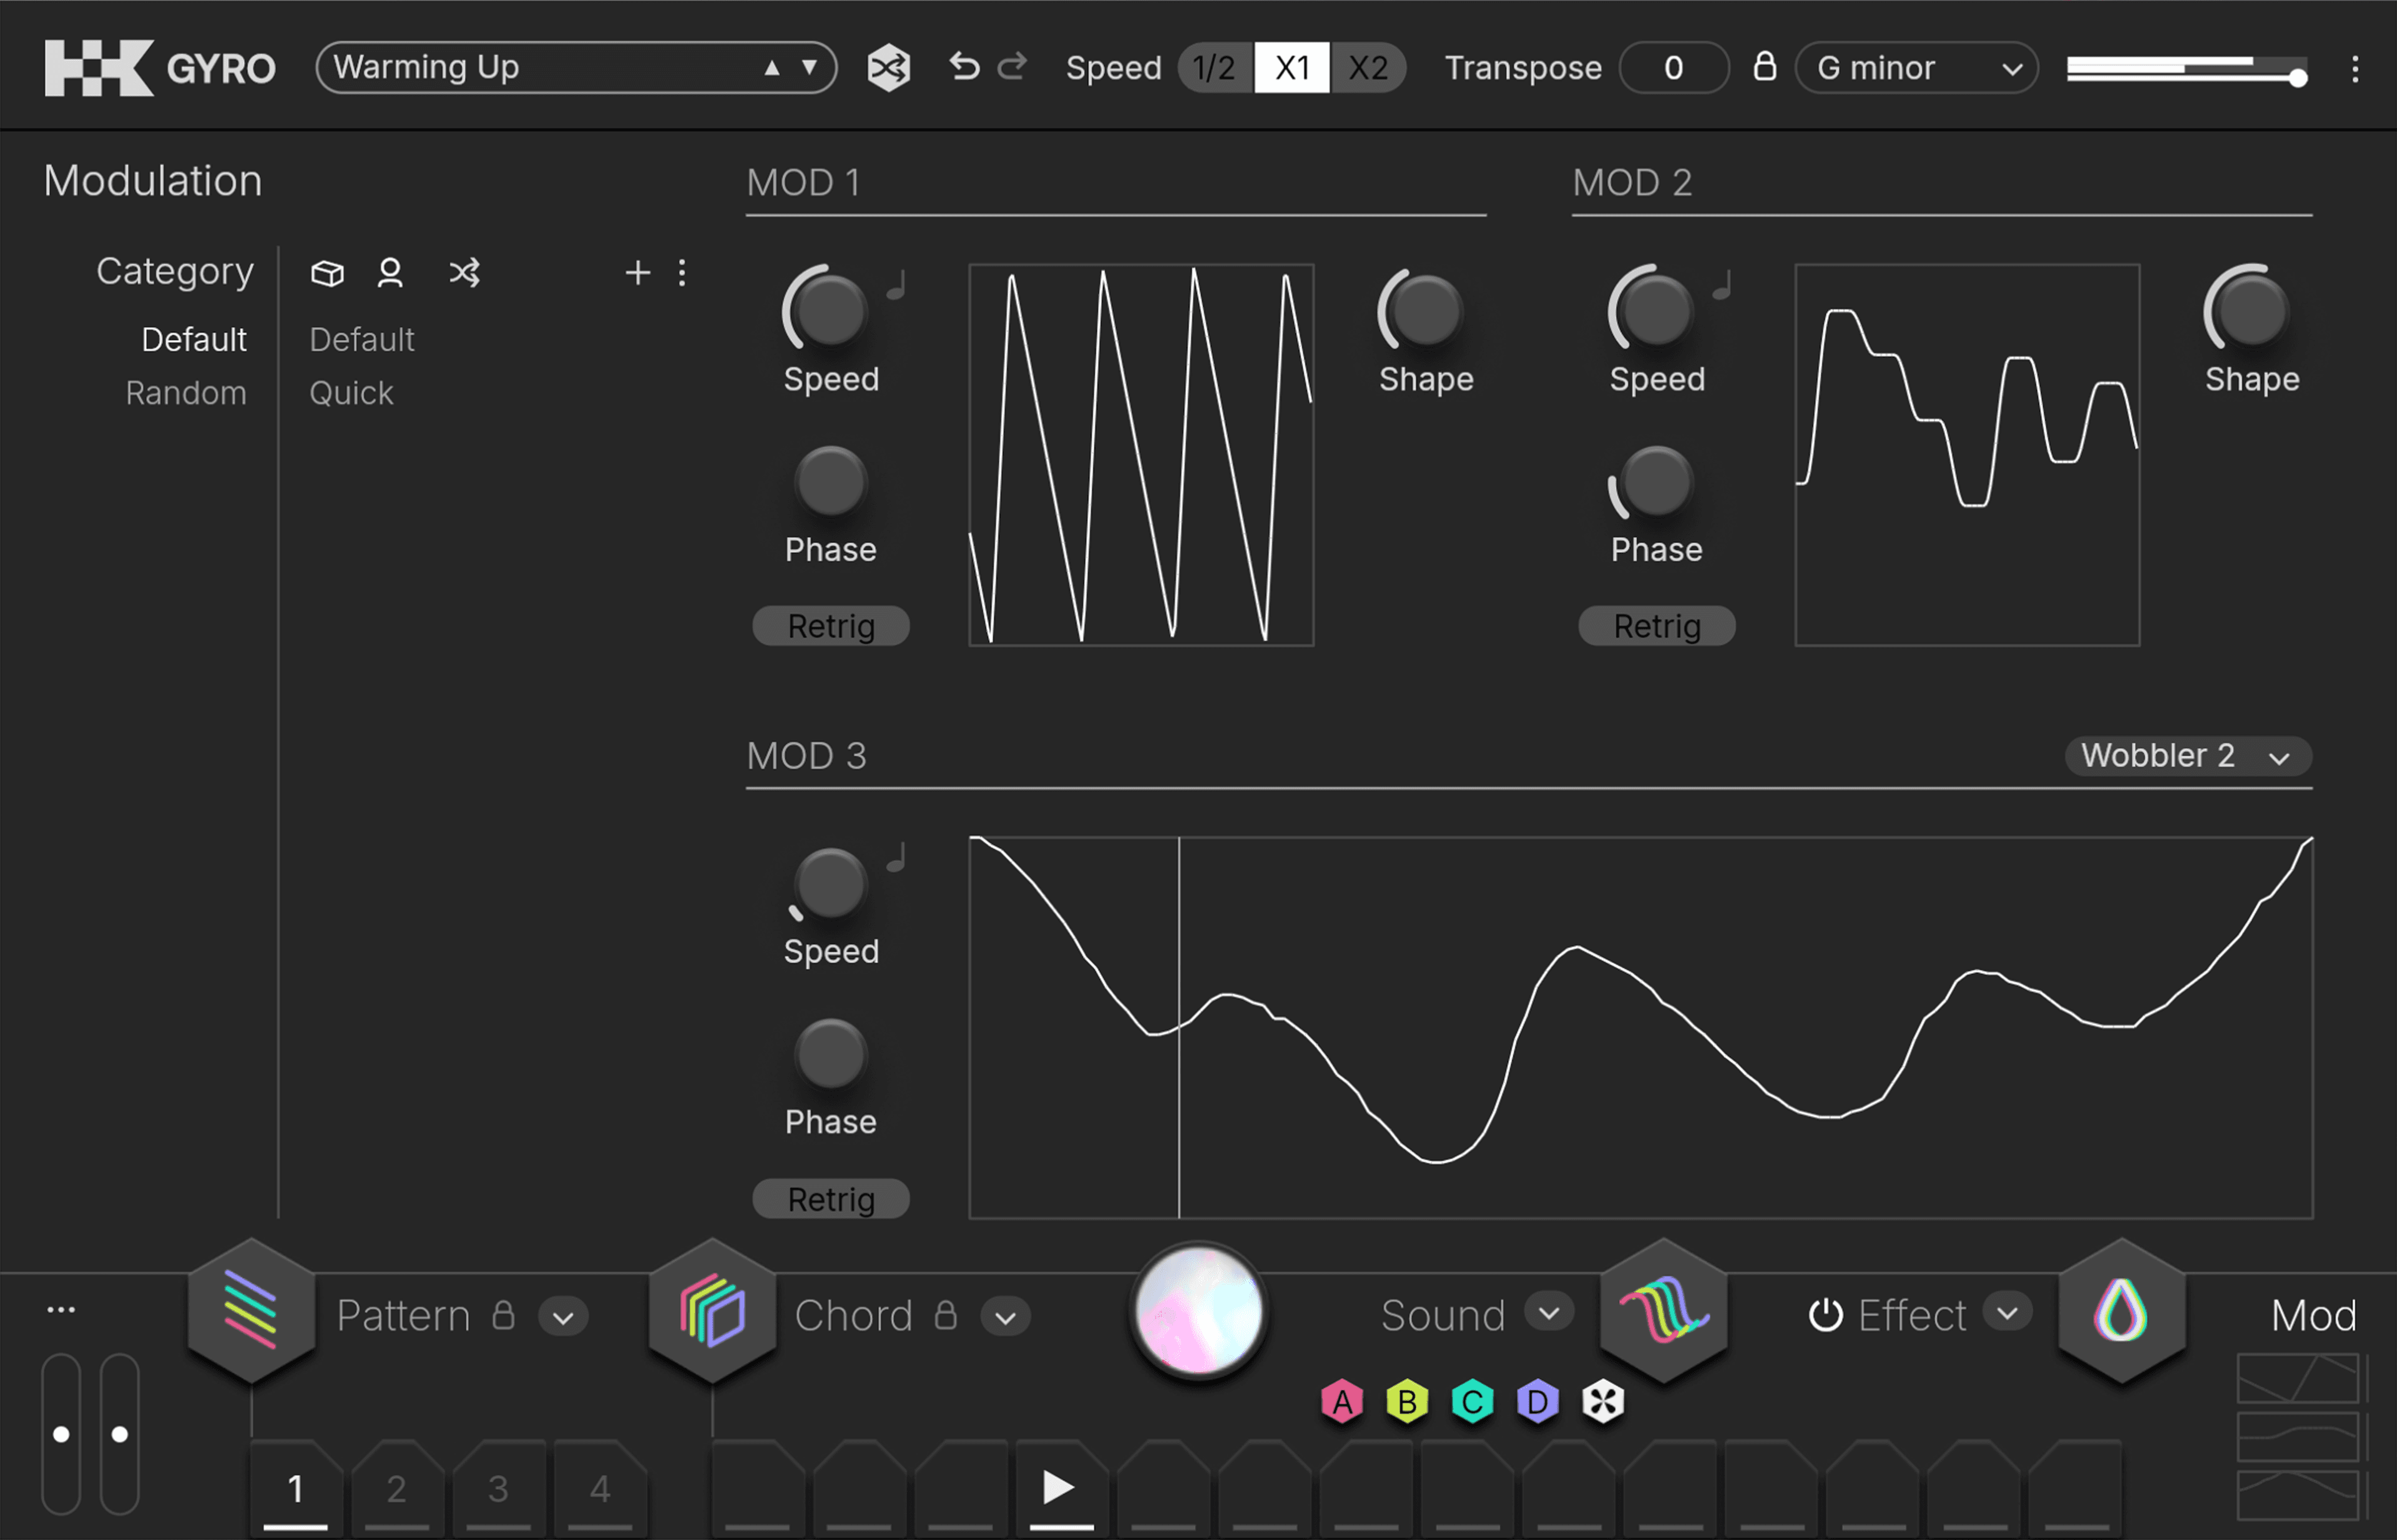Click the randomize dice icon beside the preset name
2397x1540 pixels.
click(x=888, y=68)
